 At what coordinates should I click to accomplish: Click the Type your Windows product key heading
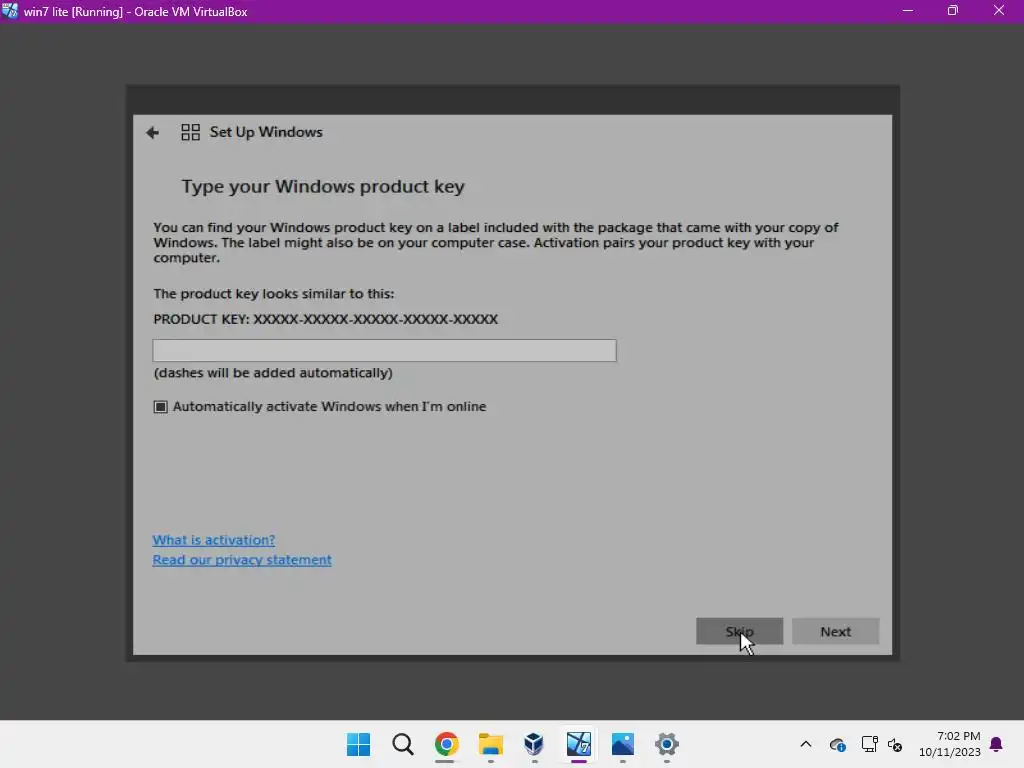click(x=323, y=187)
